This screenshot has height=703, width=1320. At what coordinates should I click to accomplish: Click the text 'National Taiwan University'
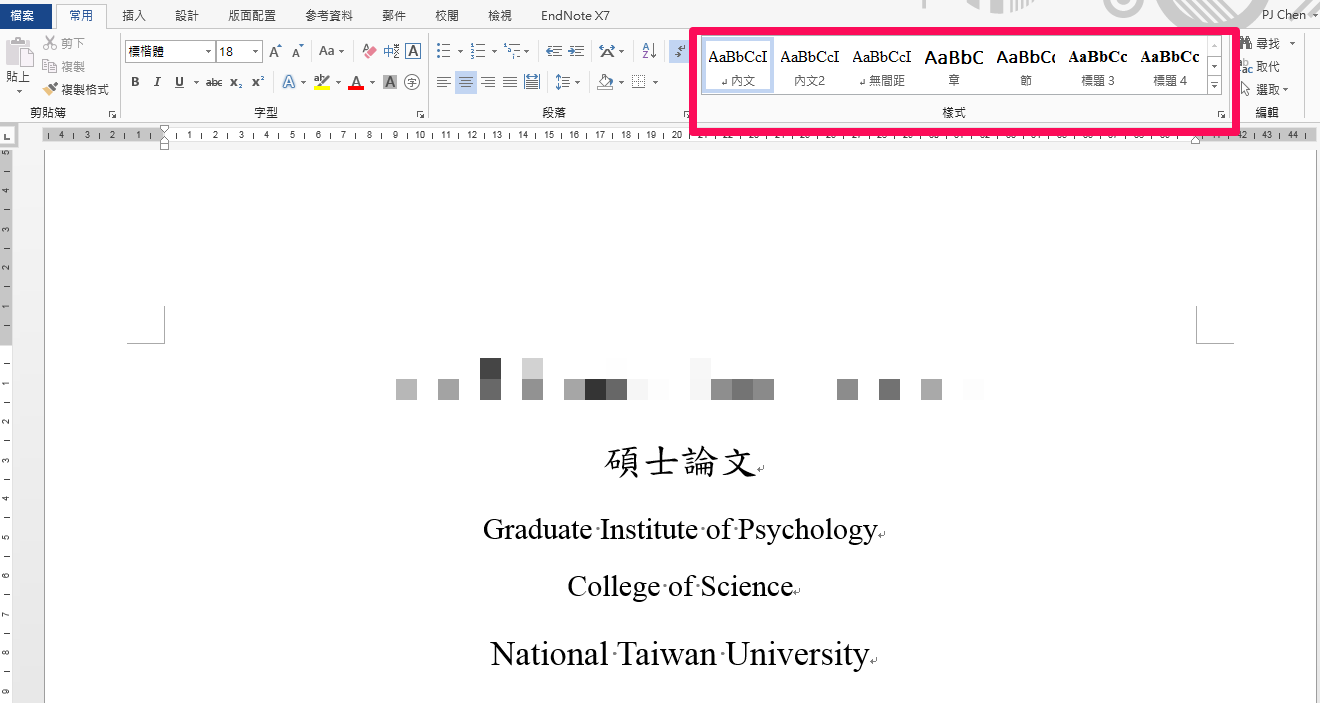(x=679, y=654)
